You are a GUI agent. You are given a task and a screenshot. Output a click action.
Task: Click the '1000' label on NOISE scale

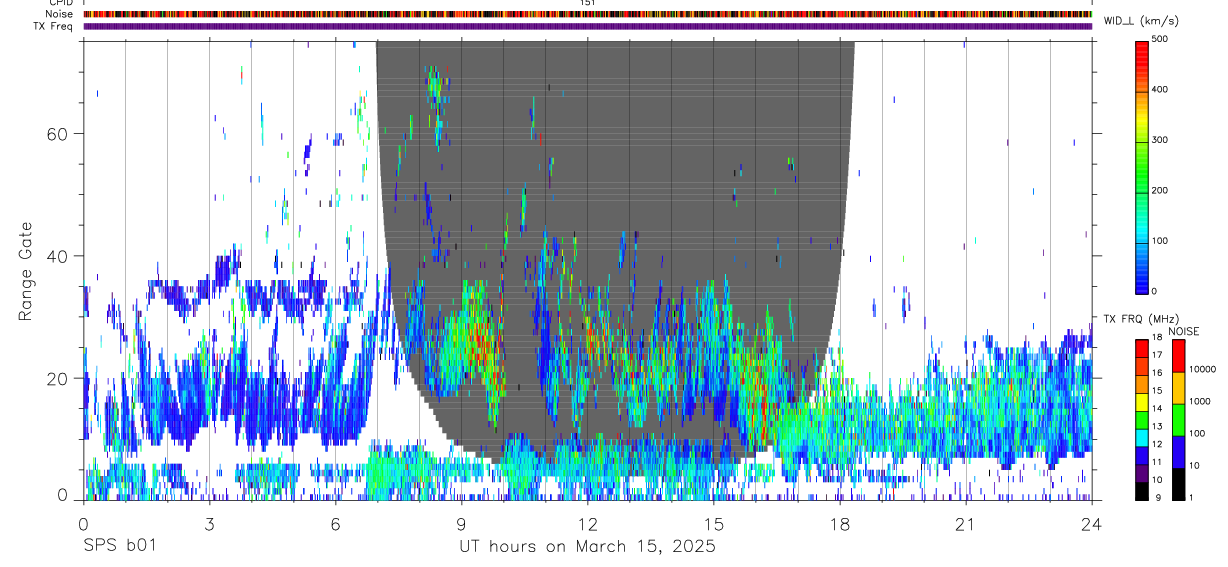tap(1199, 401)
